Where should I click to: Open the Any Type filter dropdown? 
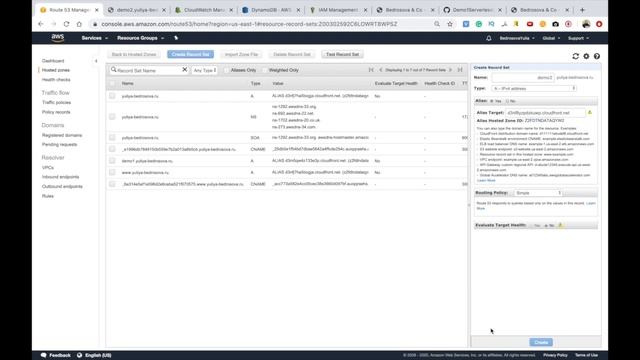tap(204, 70)
